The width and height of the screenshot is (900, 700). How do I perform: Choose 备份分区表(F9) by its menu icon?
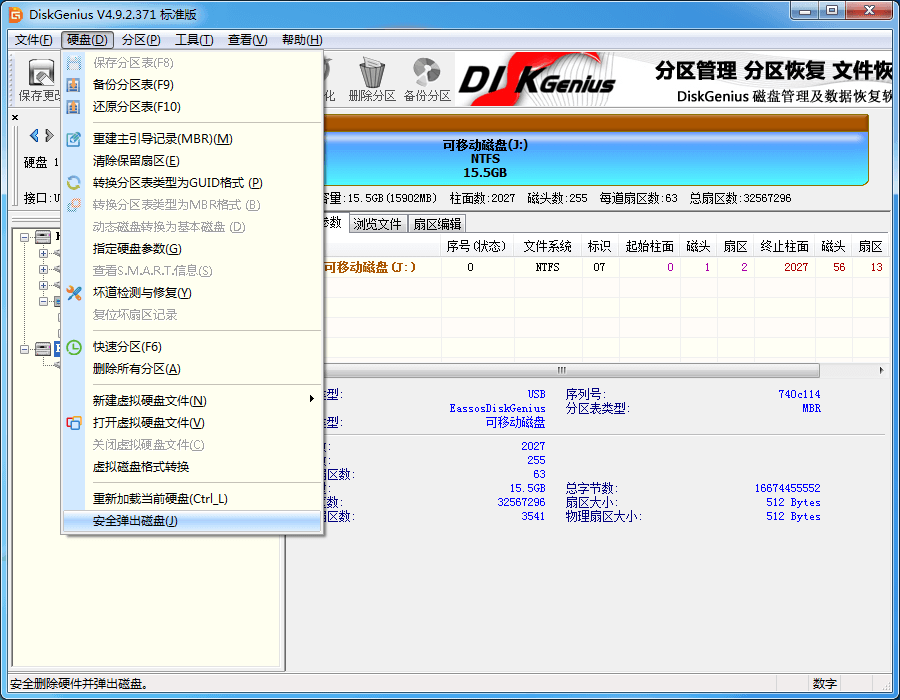(x=73, y=85)
